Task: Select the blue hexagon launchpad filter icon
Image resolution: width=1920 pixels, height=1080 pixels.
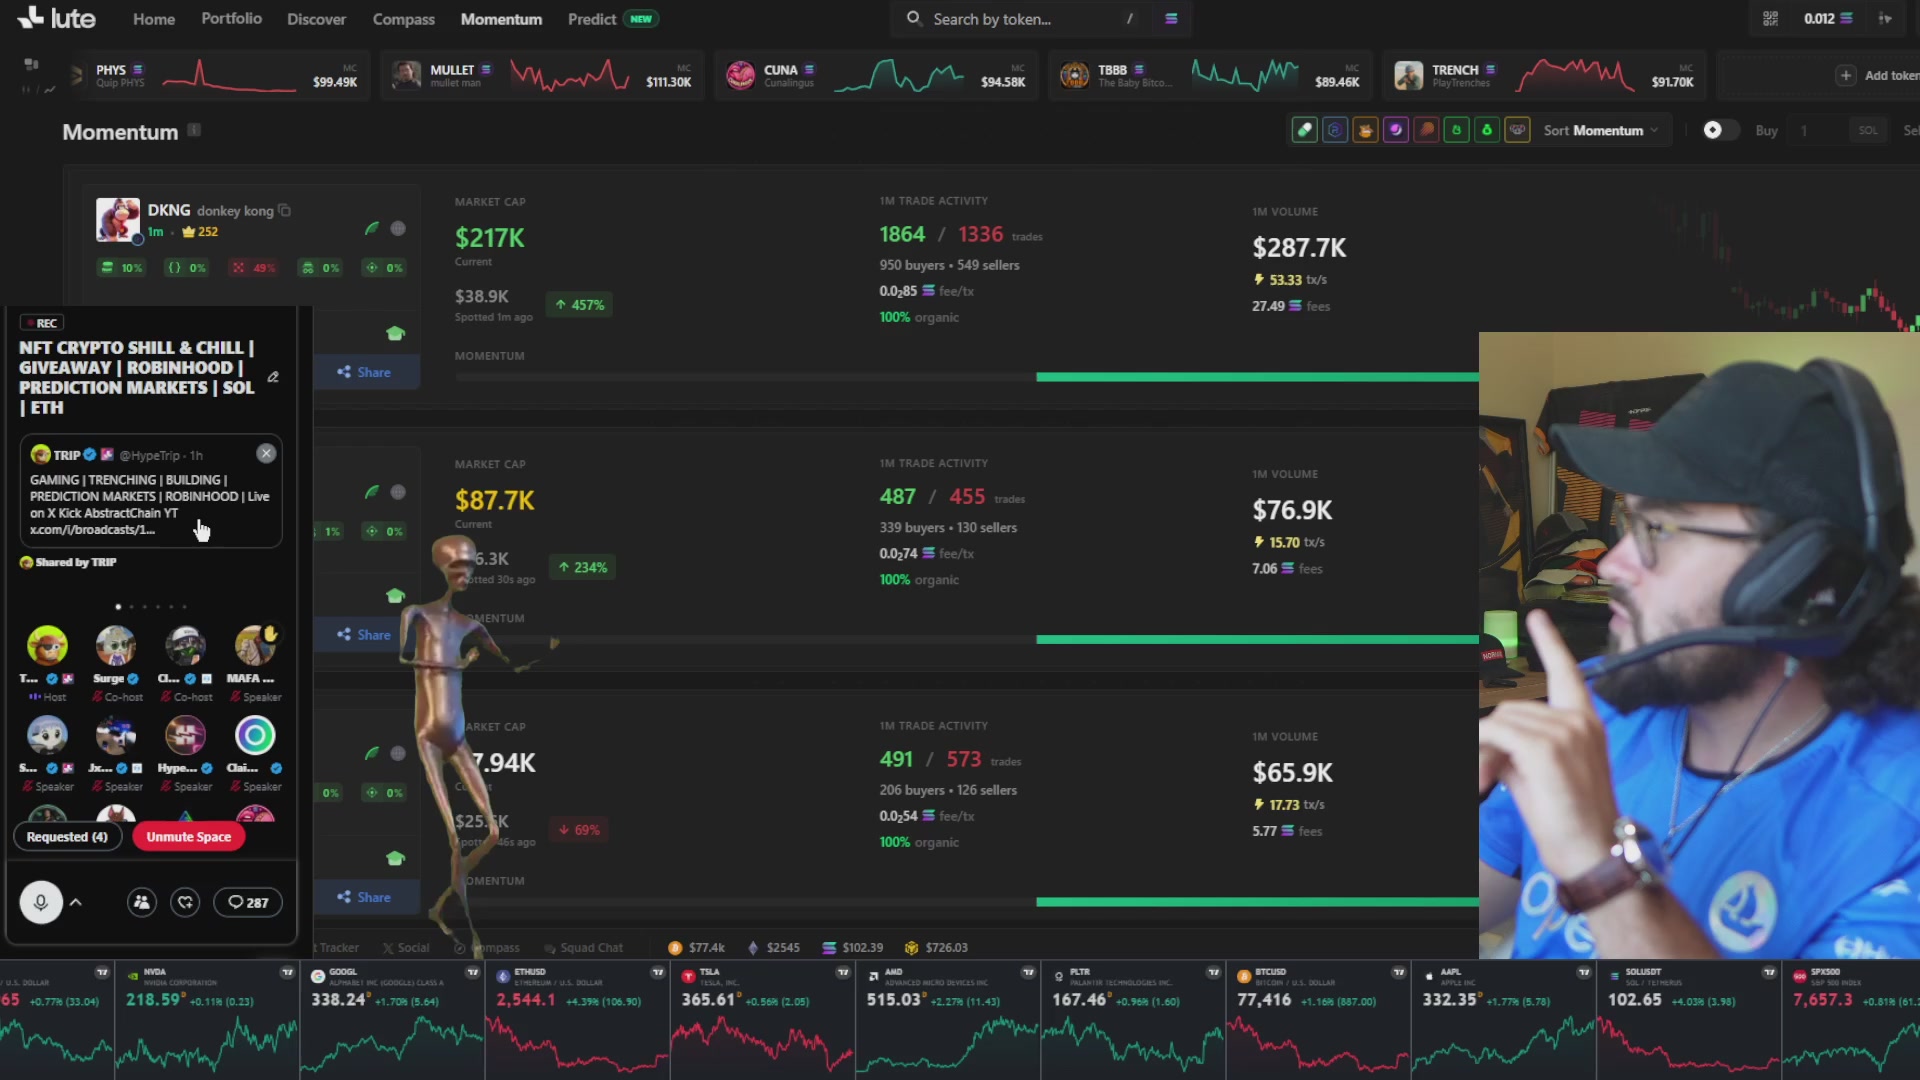Action: [1335, 130]
